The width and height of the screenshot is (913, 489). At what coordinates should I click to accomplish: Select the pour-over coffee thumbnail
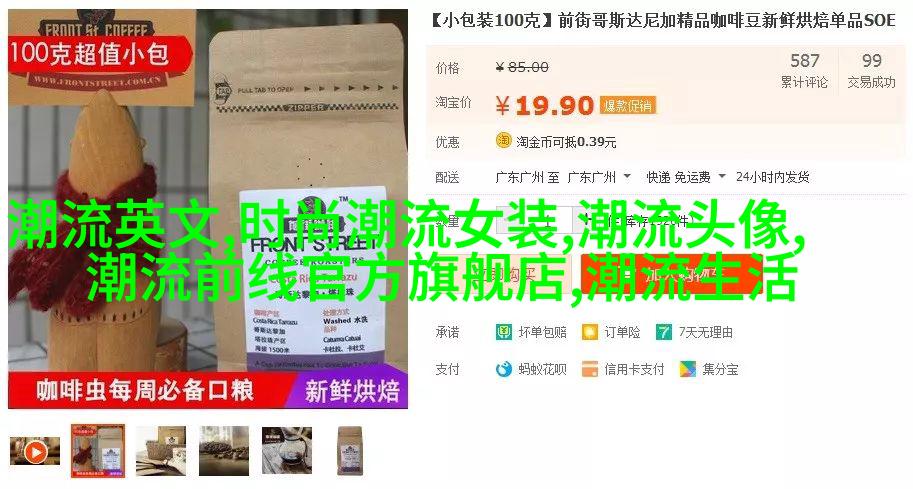[286, 451]
